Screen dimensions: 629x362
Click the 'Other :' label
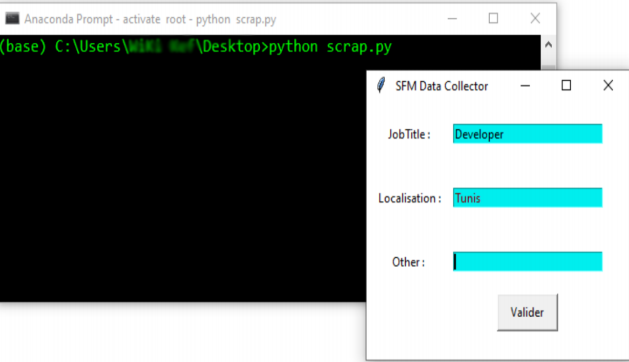coord(408,262)
